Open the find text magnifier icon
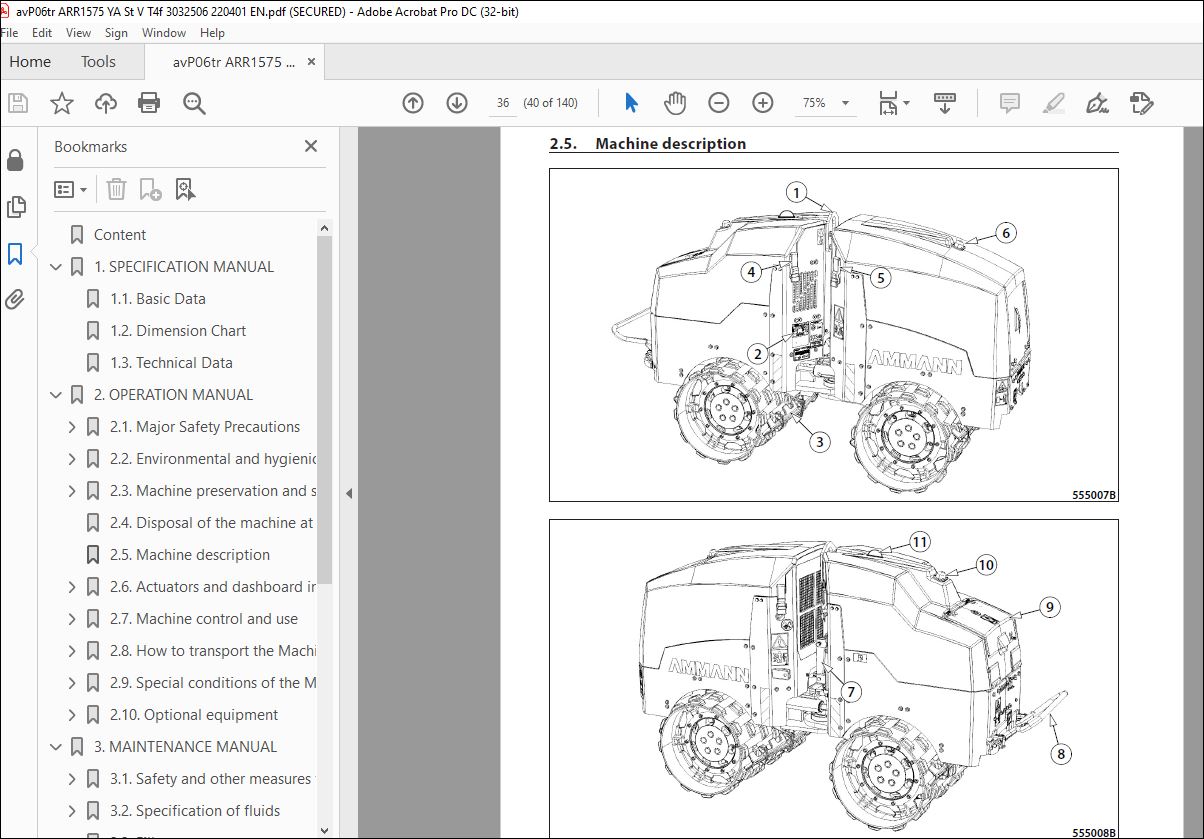This screenshot has width=1204, height=839. point(194,103)
